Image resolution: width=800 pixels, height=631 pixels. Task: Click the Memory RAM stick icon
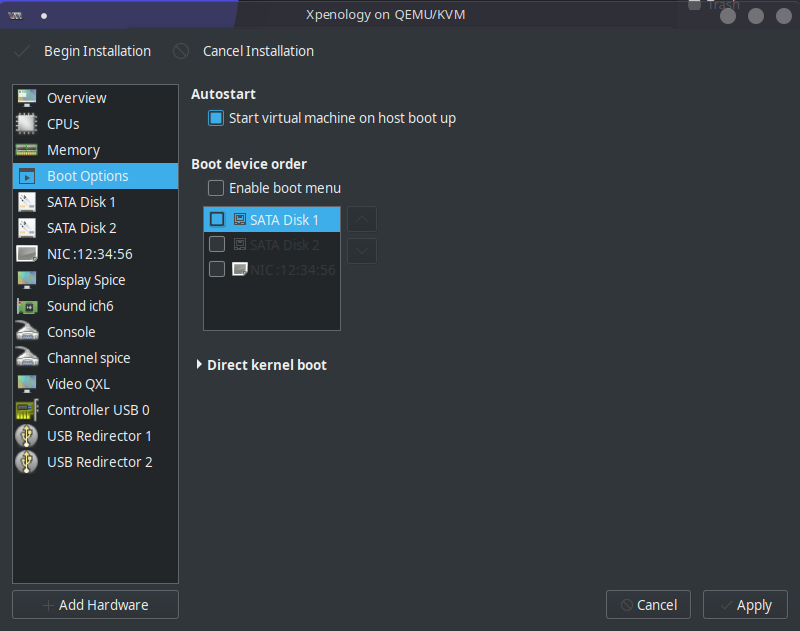[27, 149]
